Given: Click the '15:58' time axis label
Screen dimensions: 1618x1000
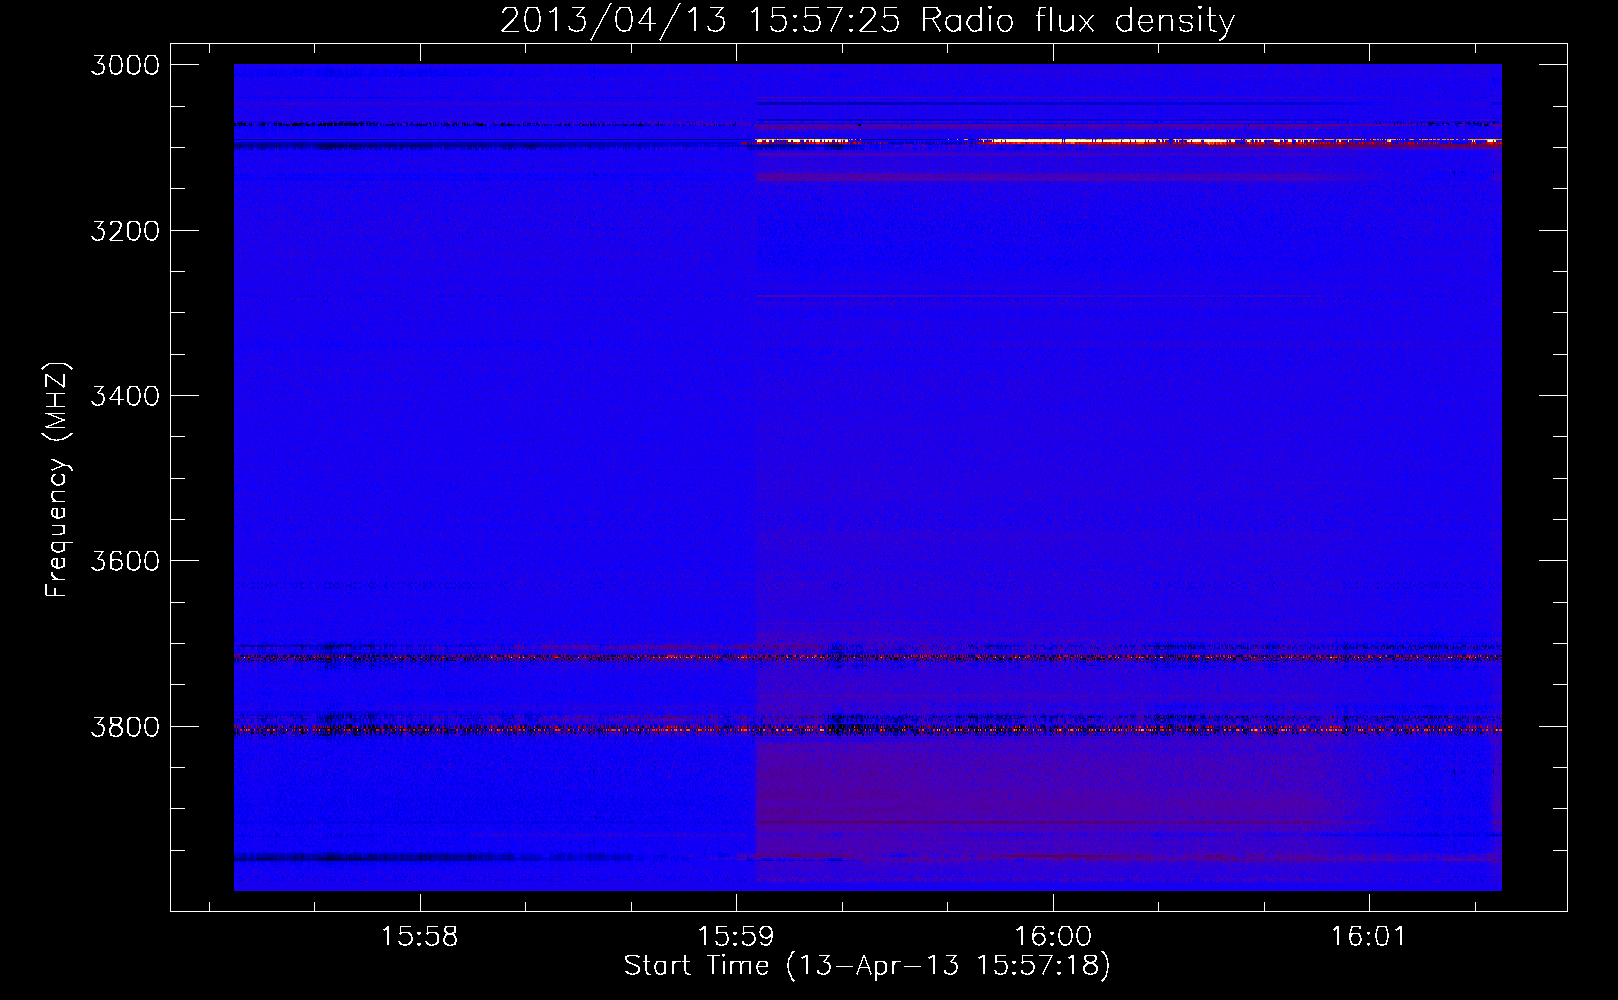Looking at the screenshot, I should [419, 936].
